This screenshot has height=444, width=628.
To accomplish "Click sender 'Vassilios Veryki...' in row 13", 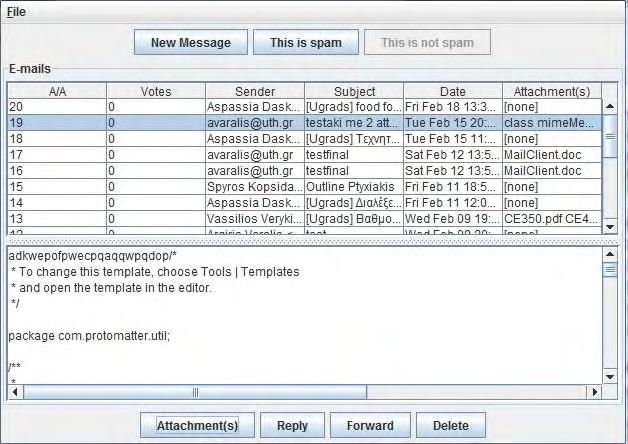I will click(x=255, y=219).
